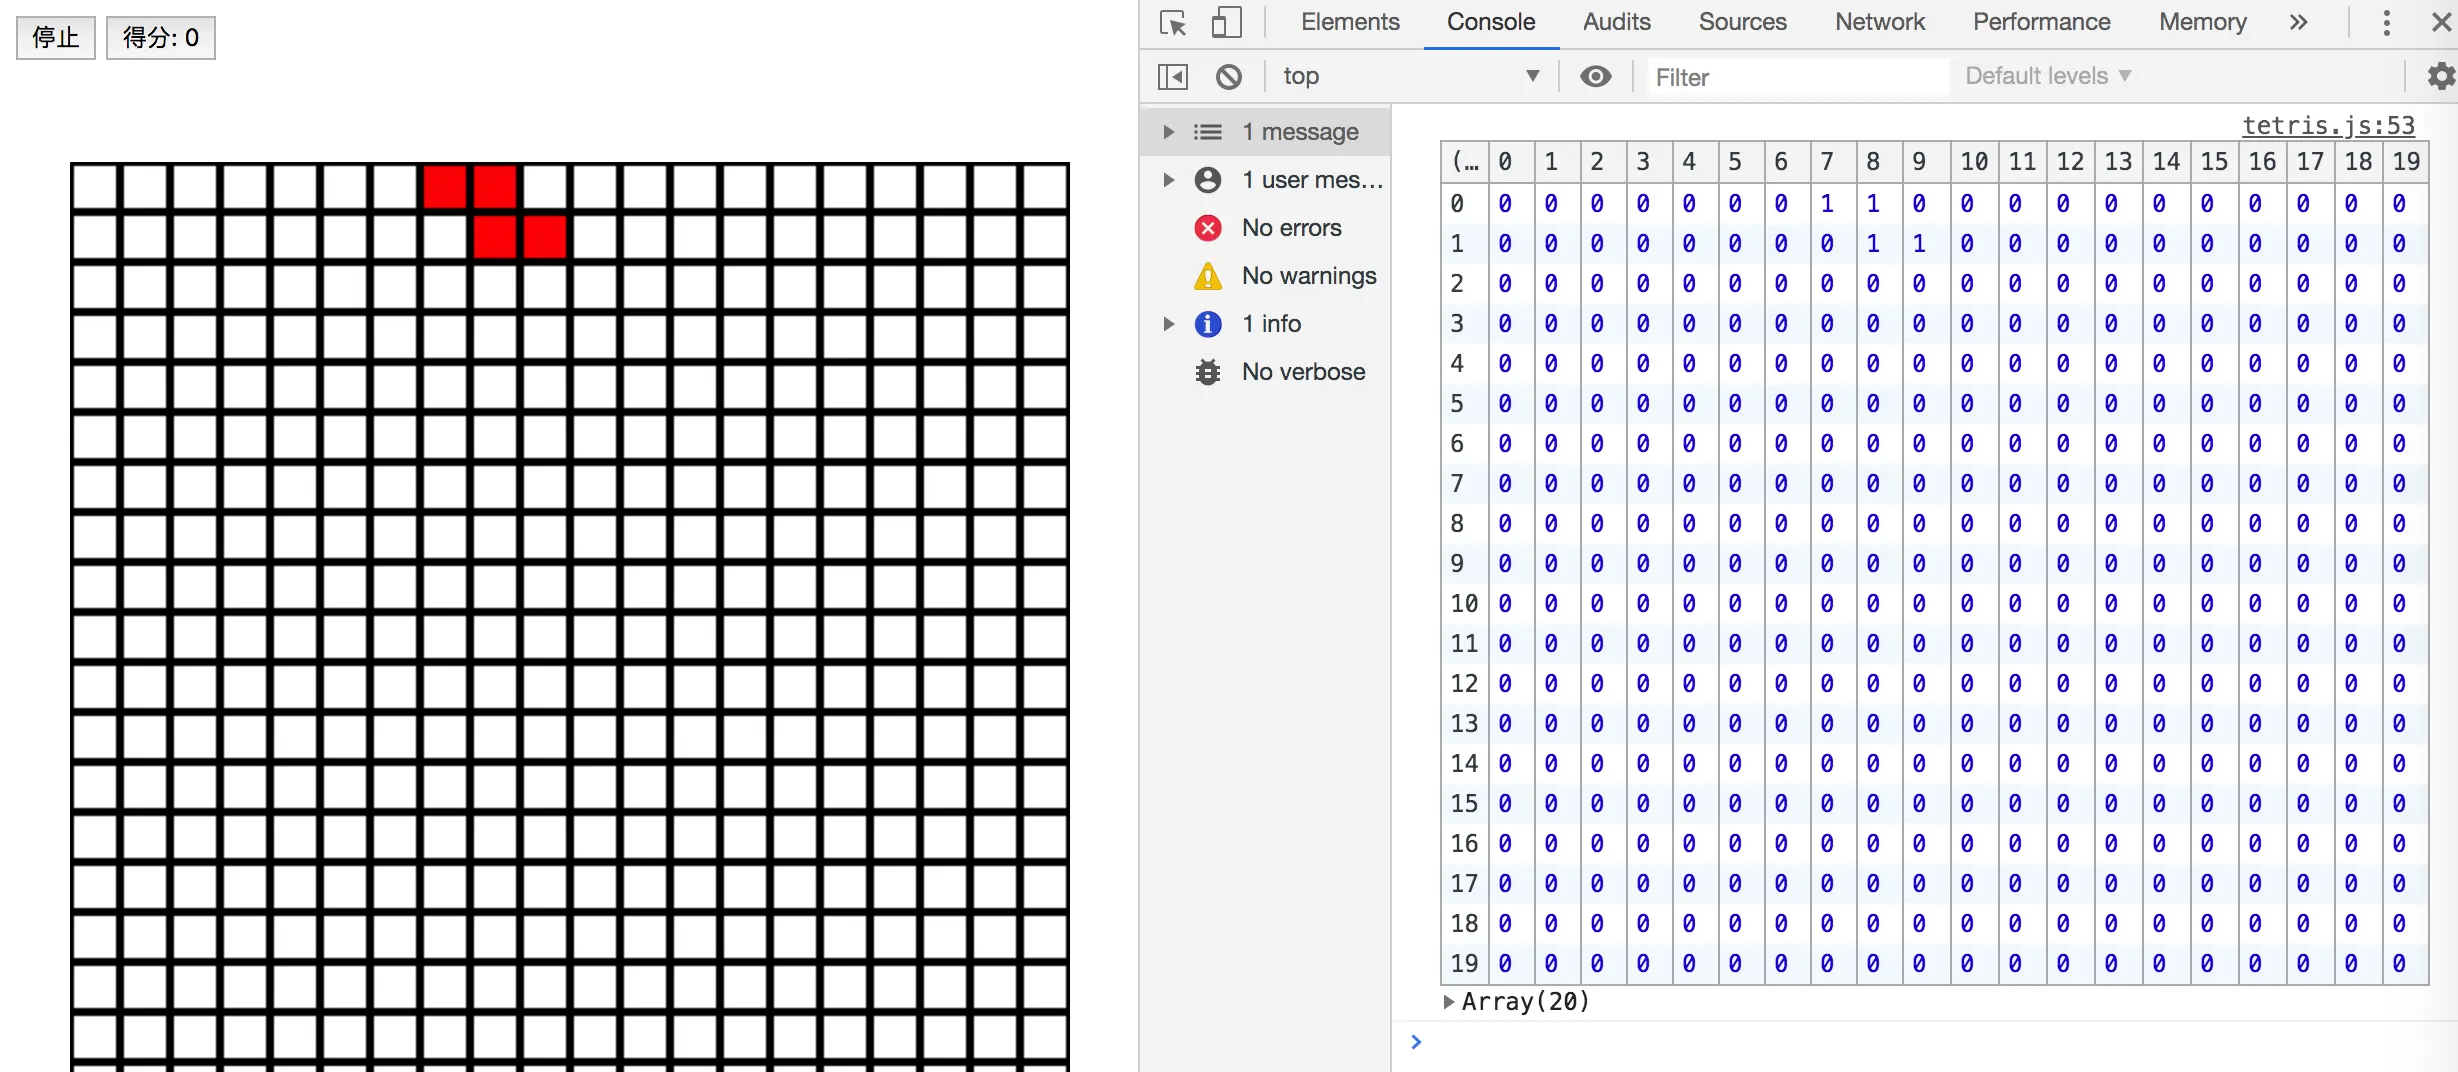Click the user messages avatar icon
This screenshot has height=1072, width=2458.
pyautogui.click(x=1208, y=180)
